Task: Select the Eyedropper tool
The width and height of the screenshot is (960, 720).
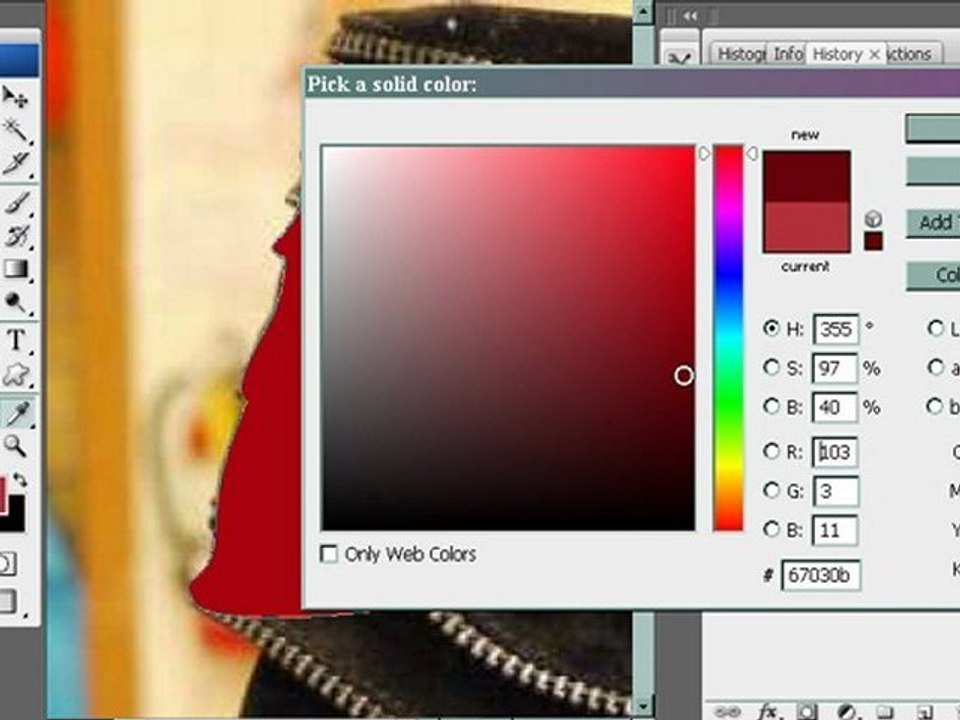Action: tap(17, 413)
